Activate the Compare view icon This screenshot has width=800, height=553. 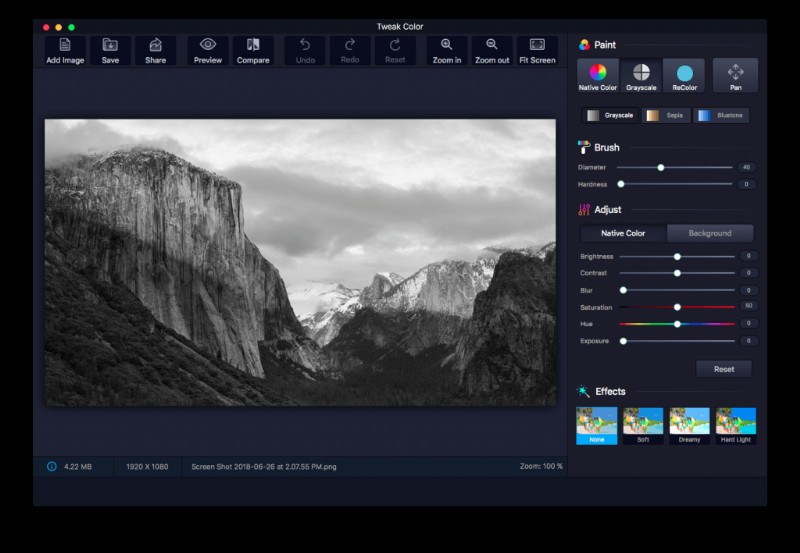click(253, 51)
